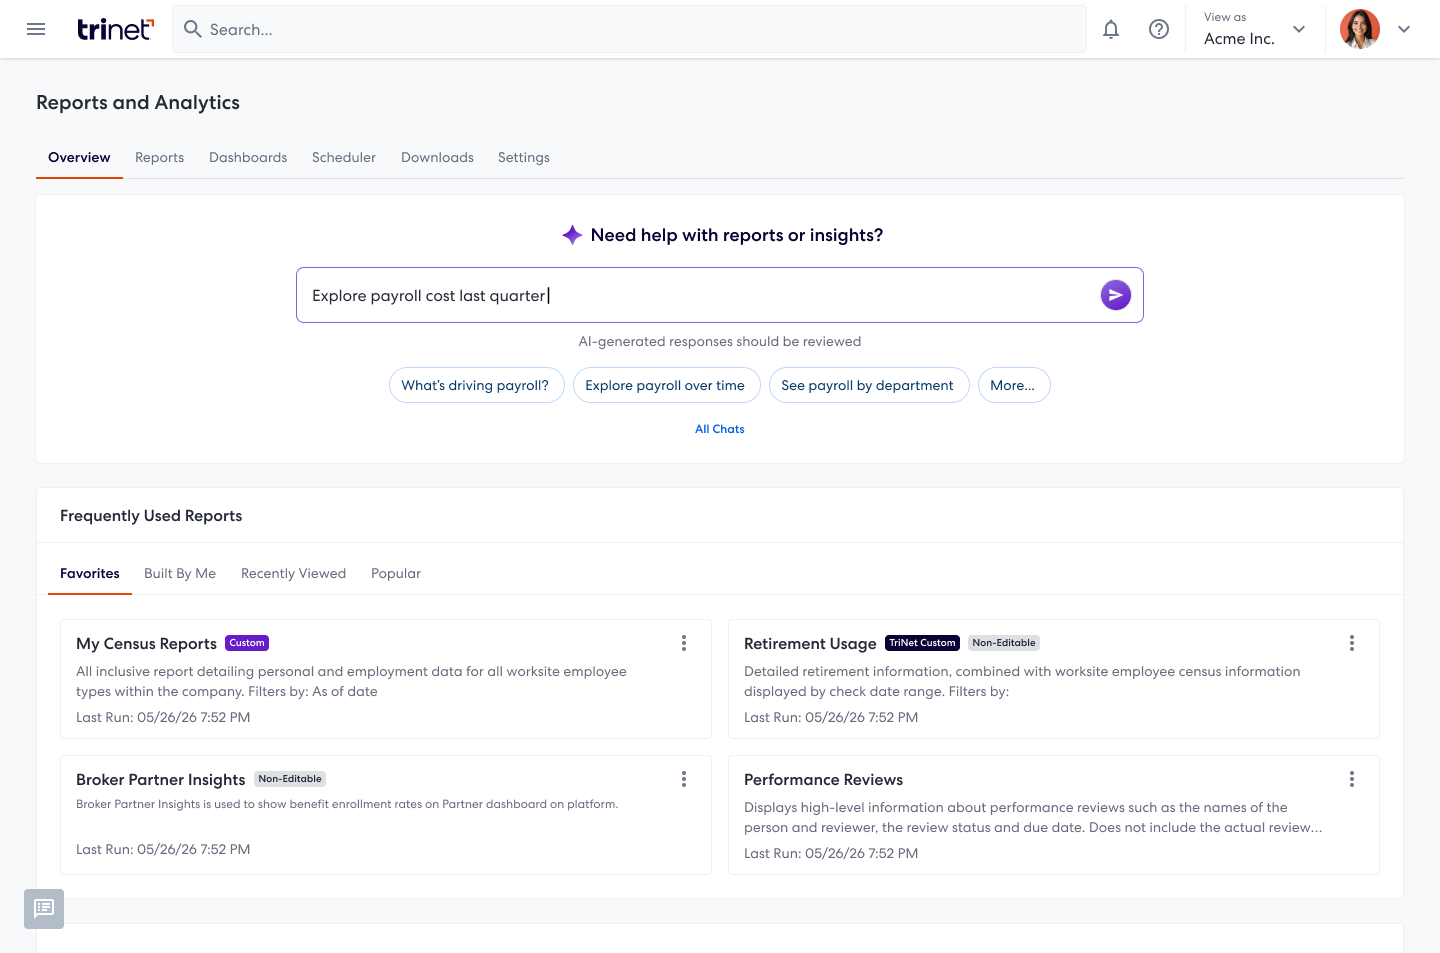The width and height of the screenshot is (1440, 953).
Task: Expand the user profile menu chevron
Action: pyautogui.click(x=1404, y=29)
